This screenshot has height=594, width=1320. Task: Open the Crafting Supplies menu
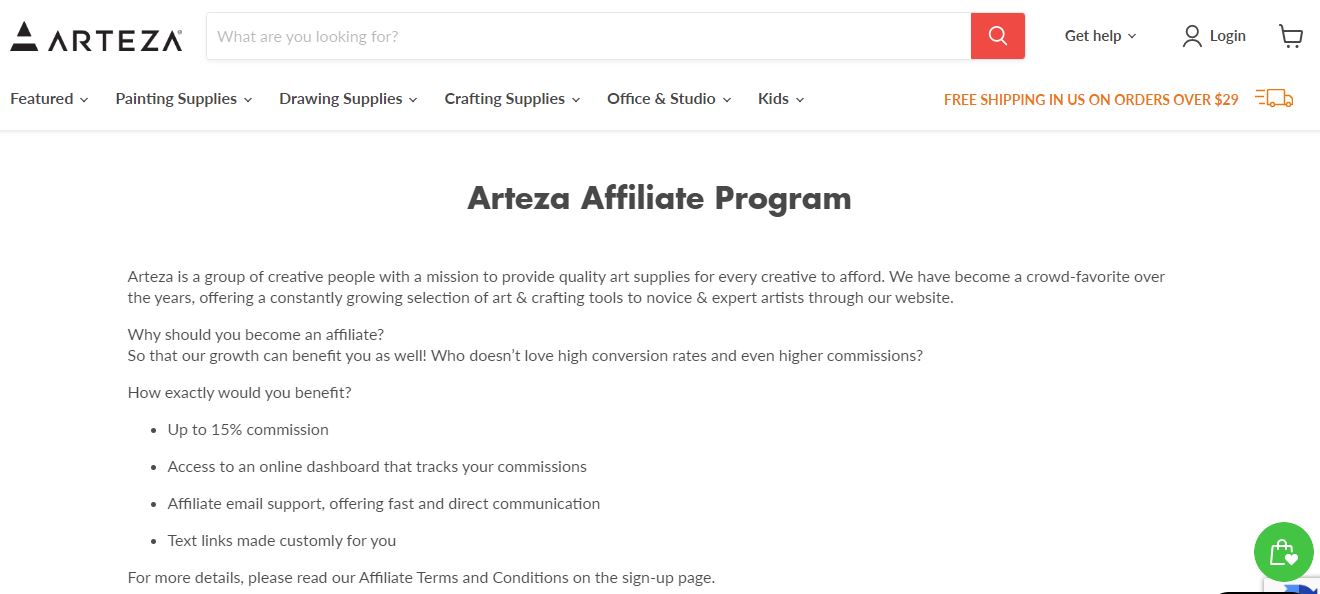tap(512, 99)
